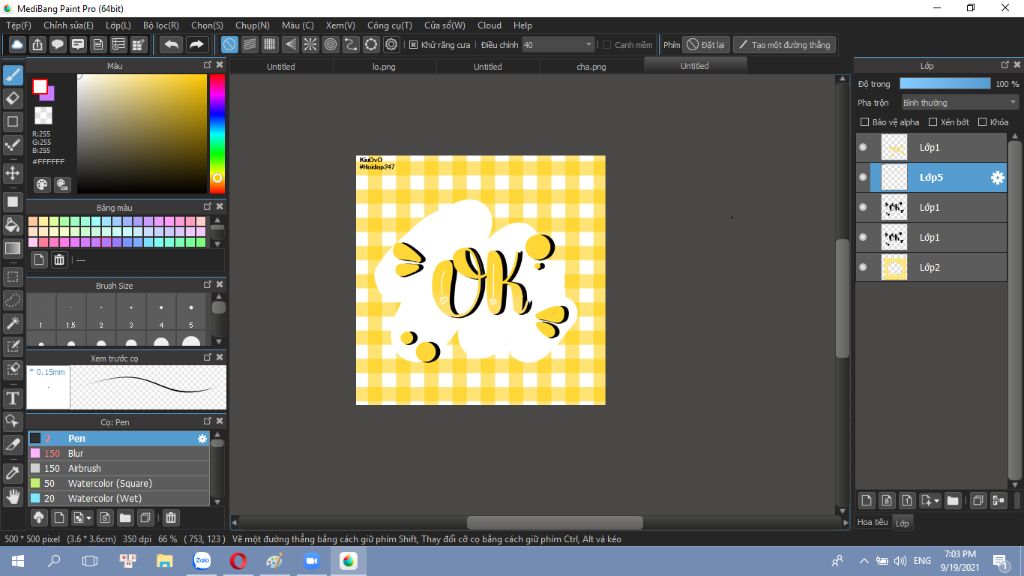Click the Lớp2 layer thumbnail
Image resolution: width=1024 pixels, height=576 pixels.
tap(894, 267)
